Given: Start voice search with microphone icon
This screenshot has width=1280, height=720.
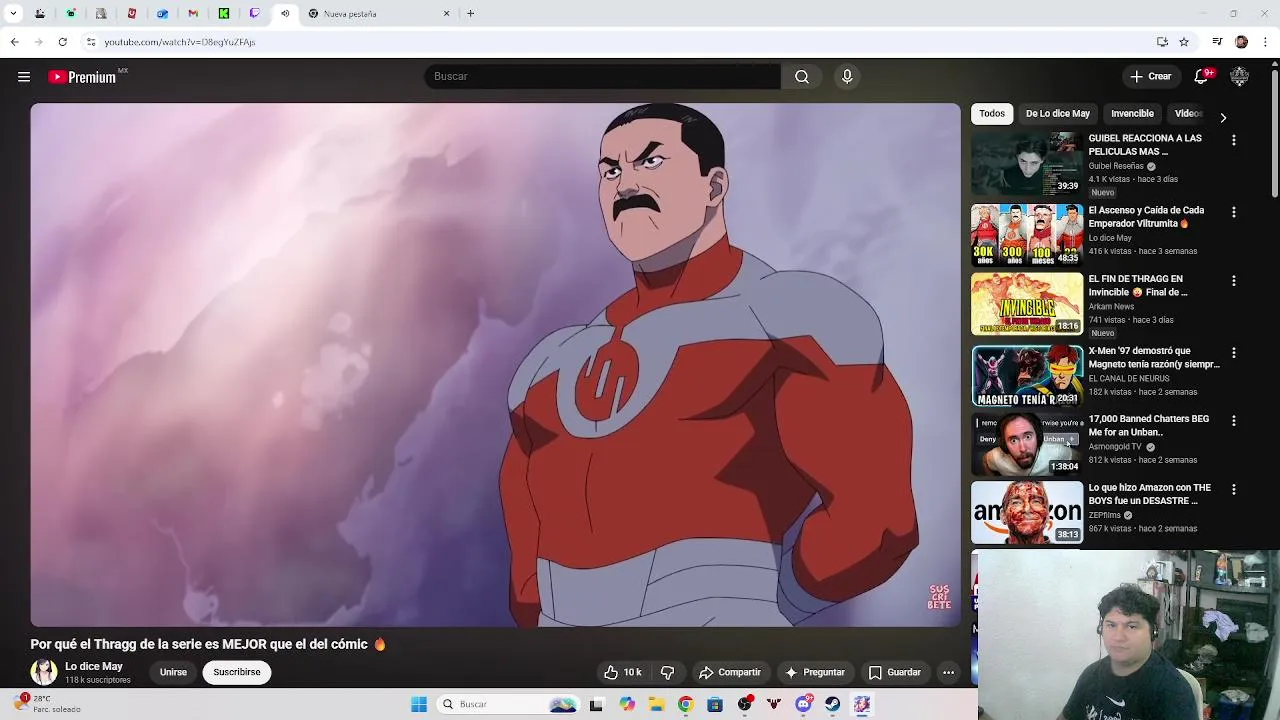Looking at the screenshot, I should (x=847, y=77).
